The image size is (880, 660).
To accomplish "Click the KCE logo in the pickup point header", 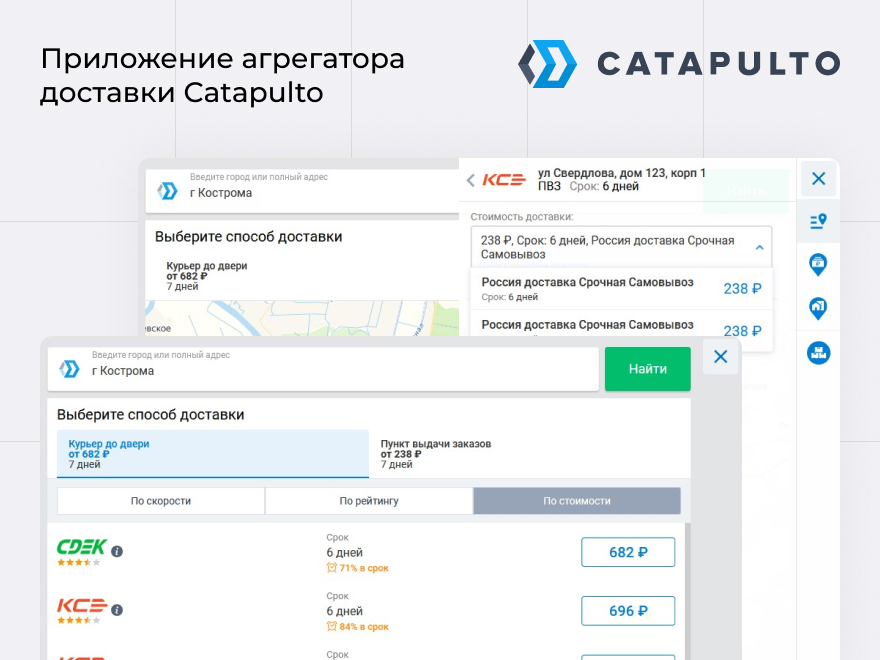I will [x=504, y=180].
